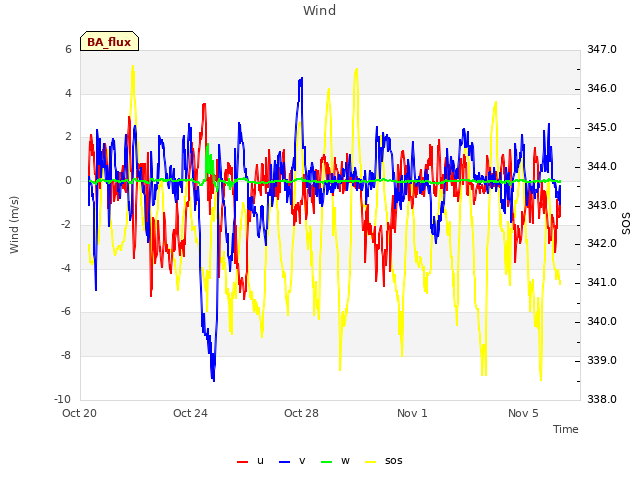This screenshot has height=480, width=640.
Task: Select the 'w' legend label
Action: click(x=345, y=461)
